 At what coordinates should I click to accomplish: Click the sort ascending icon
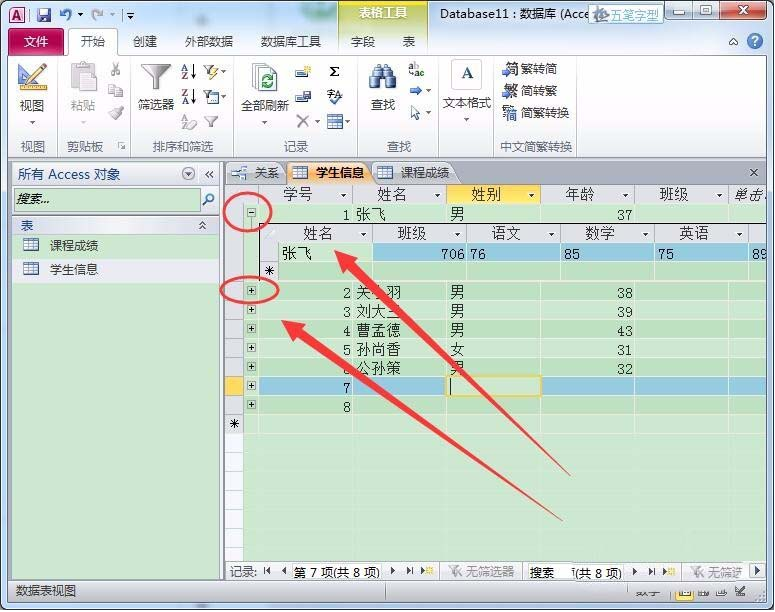(189, 72)
